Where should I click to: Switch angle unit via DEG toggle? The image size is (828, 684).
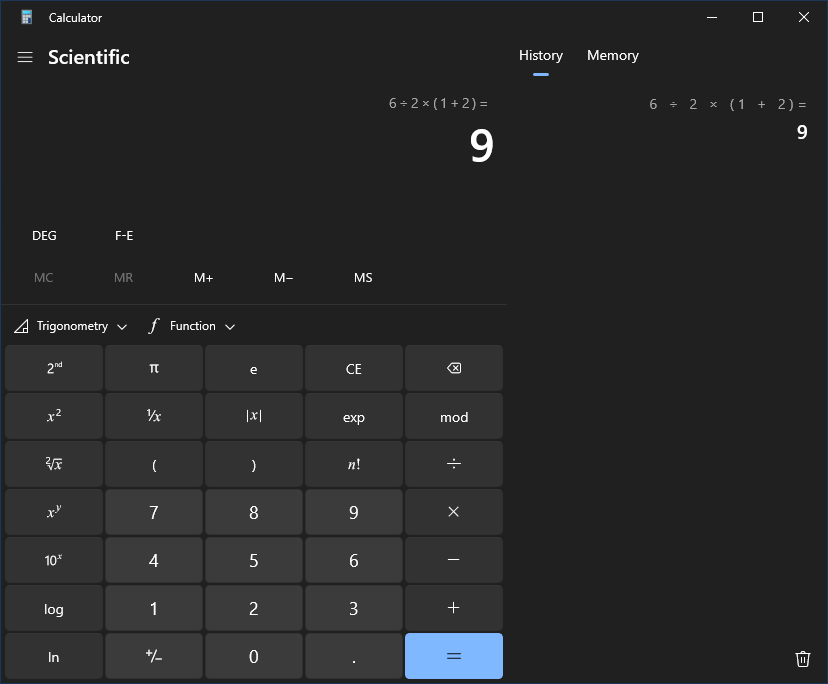point(44,236)
